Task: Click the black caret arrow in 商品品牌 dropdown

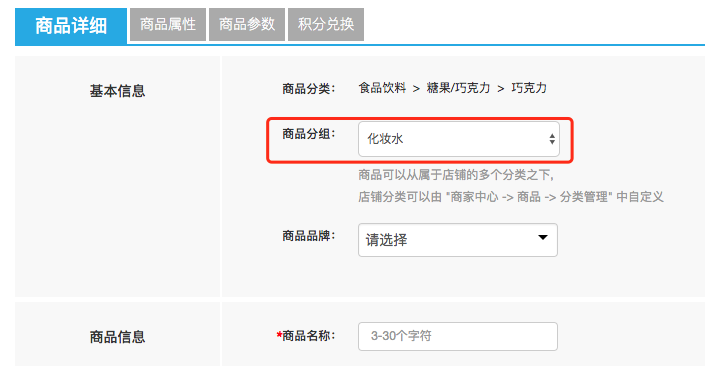Action: coord(543,237)
